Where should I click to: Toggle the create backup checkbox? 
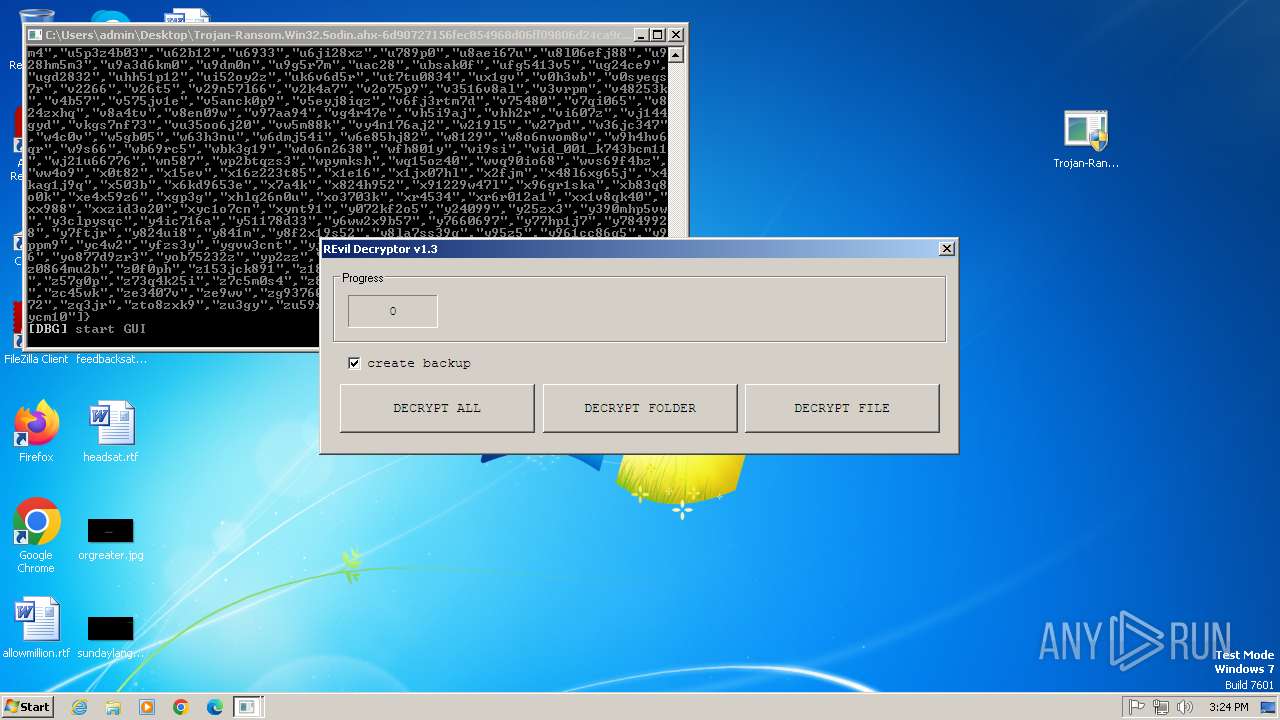(354, 363)
